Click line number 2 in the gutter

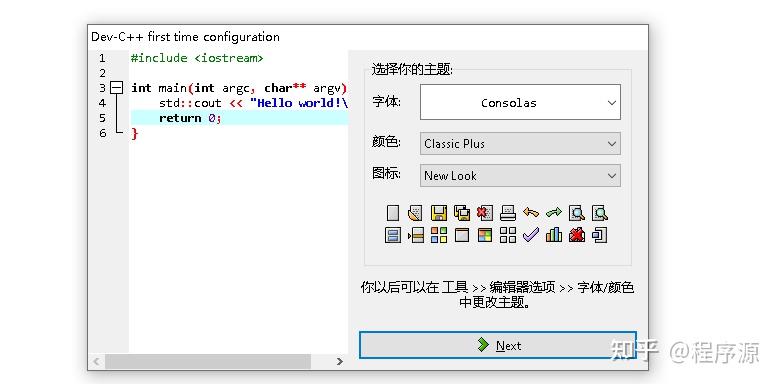(102, 73)
